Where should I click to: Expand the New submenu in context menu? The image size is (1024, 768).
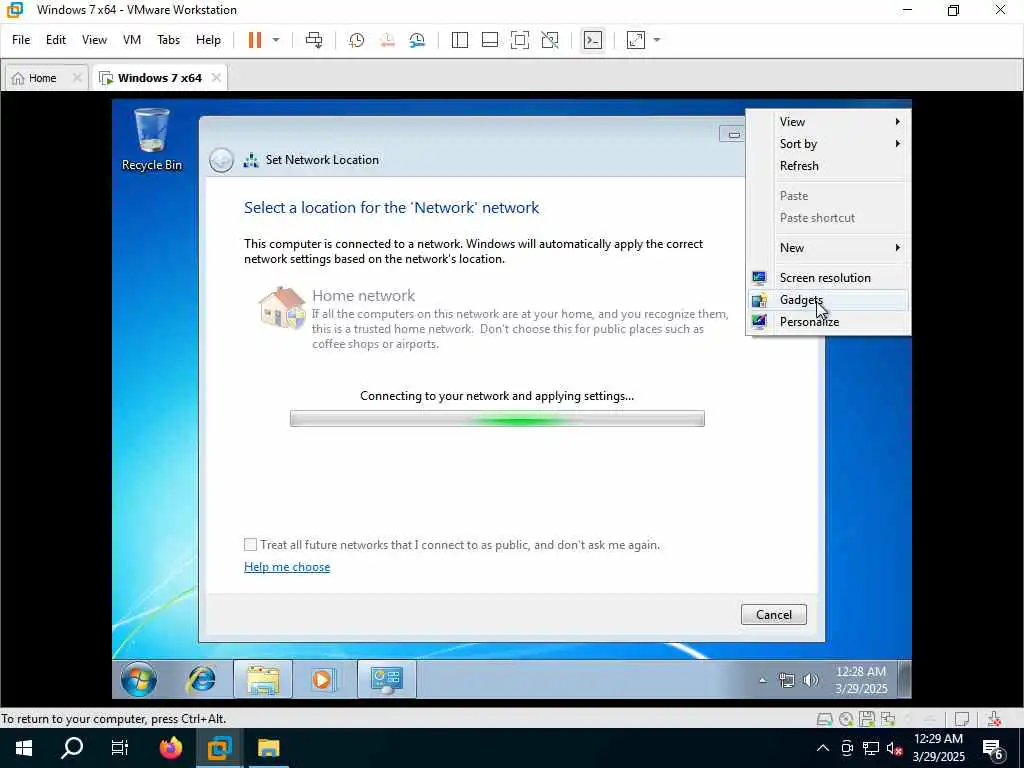tap(828, 248)
